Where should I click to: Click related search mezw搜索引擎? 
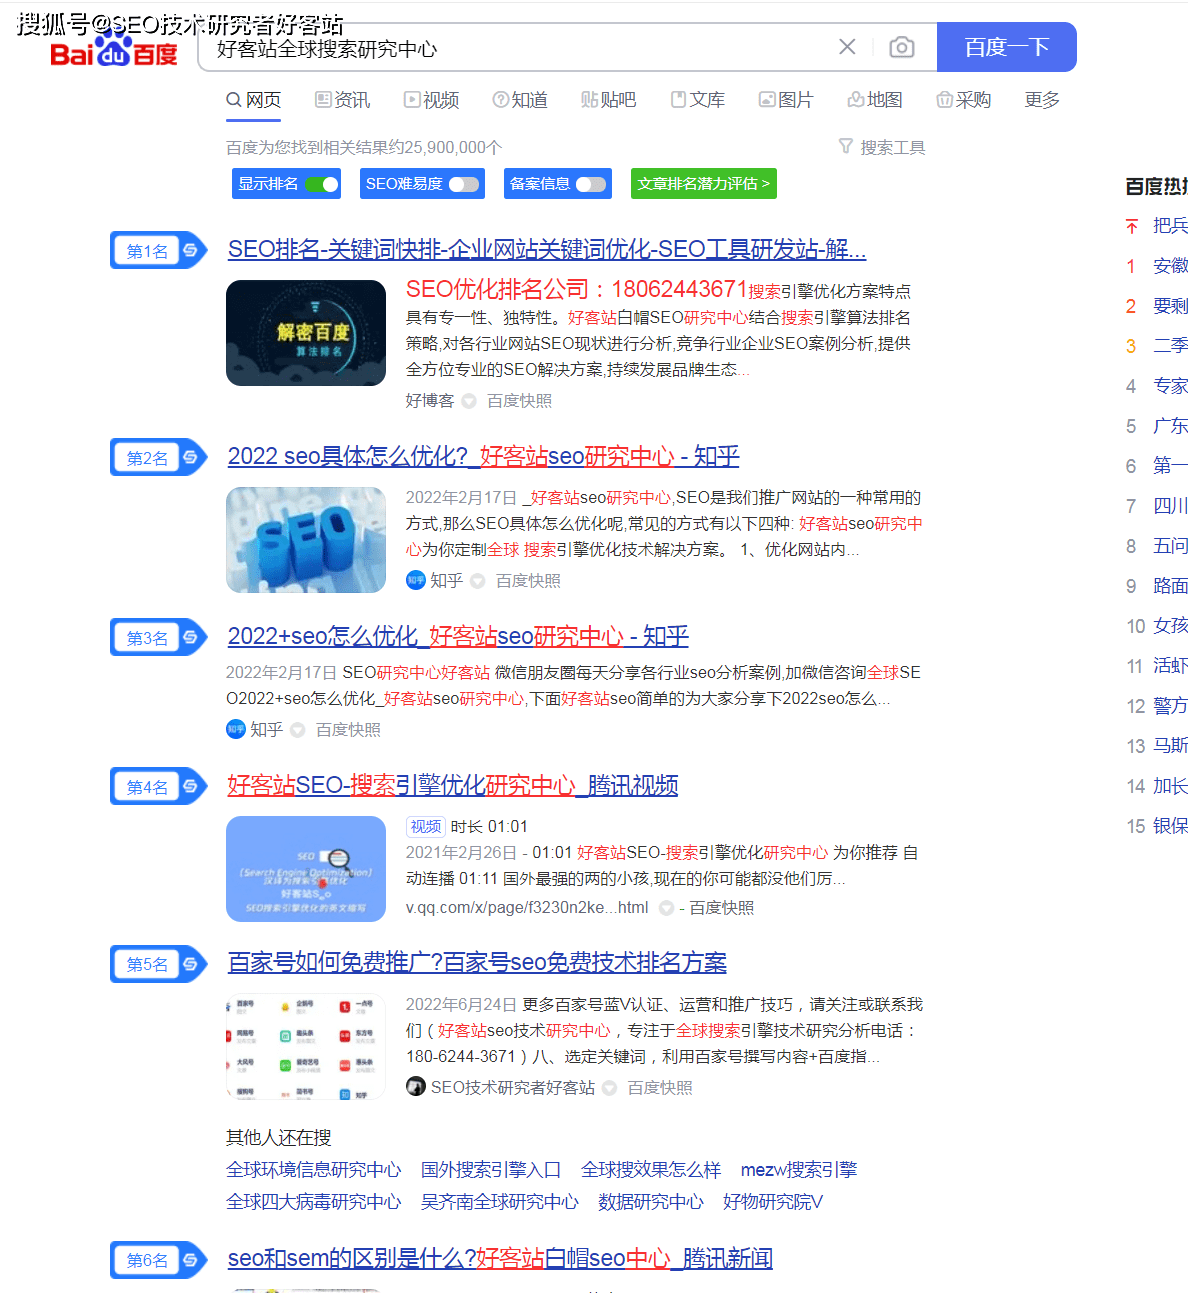[799, 1169]
